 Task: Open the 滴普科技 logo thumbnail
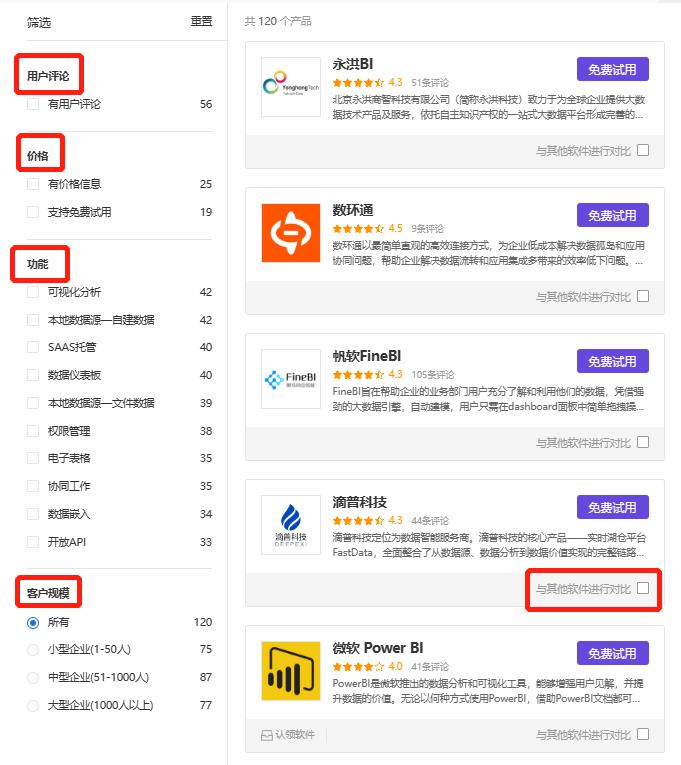(291, 525)
